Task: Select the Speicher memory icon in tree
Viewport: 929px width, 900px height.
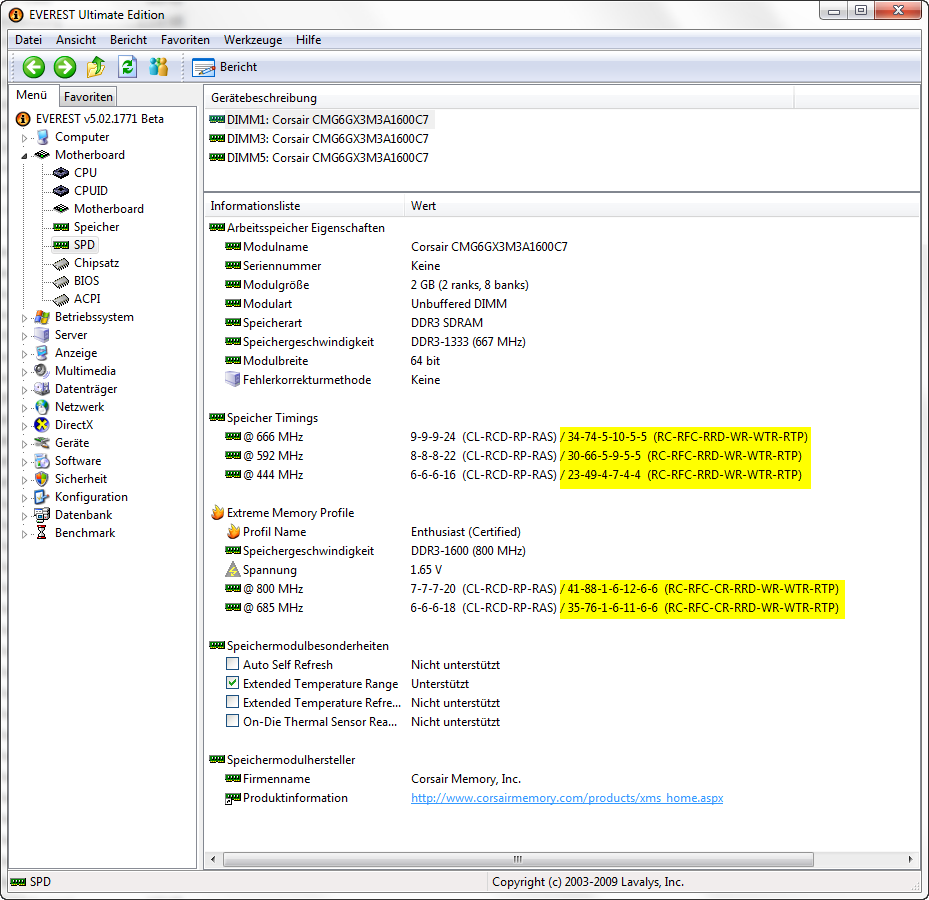Action: point(60,227)
